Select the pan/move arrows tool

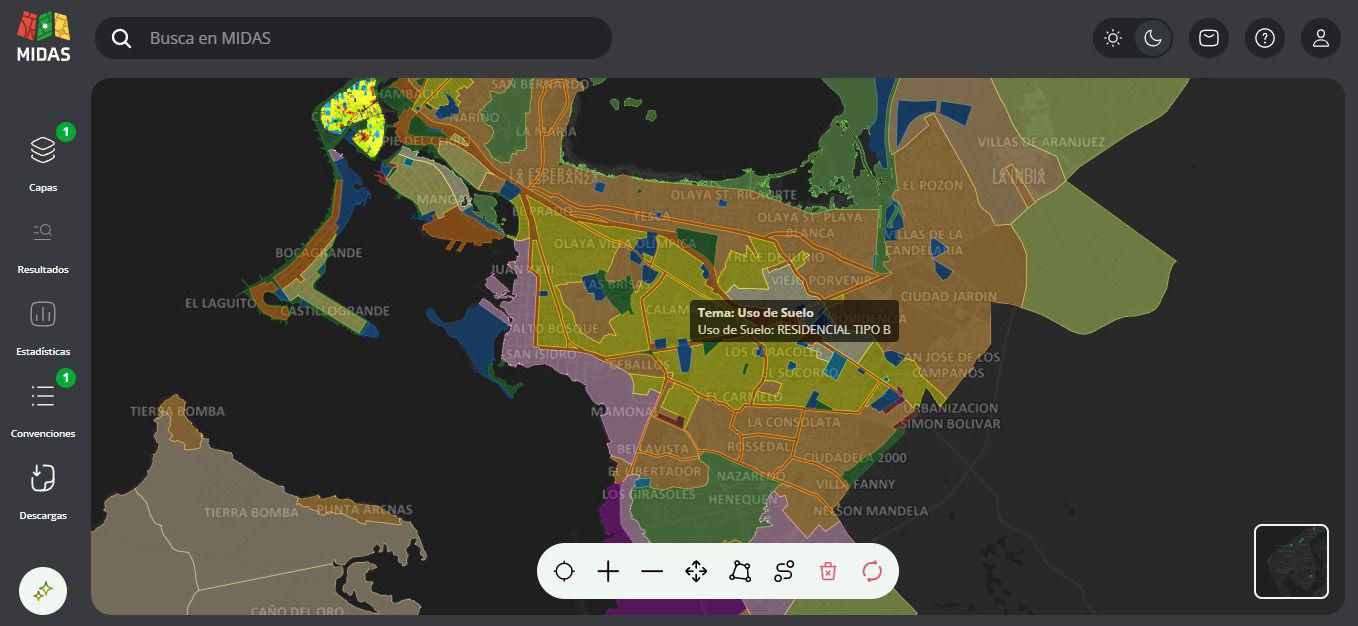click(x=696, y=571)
